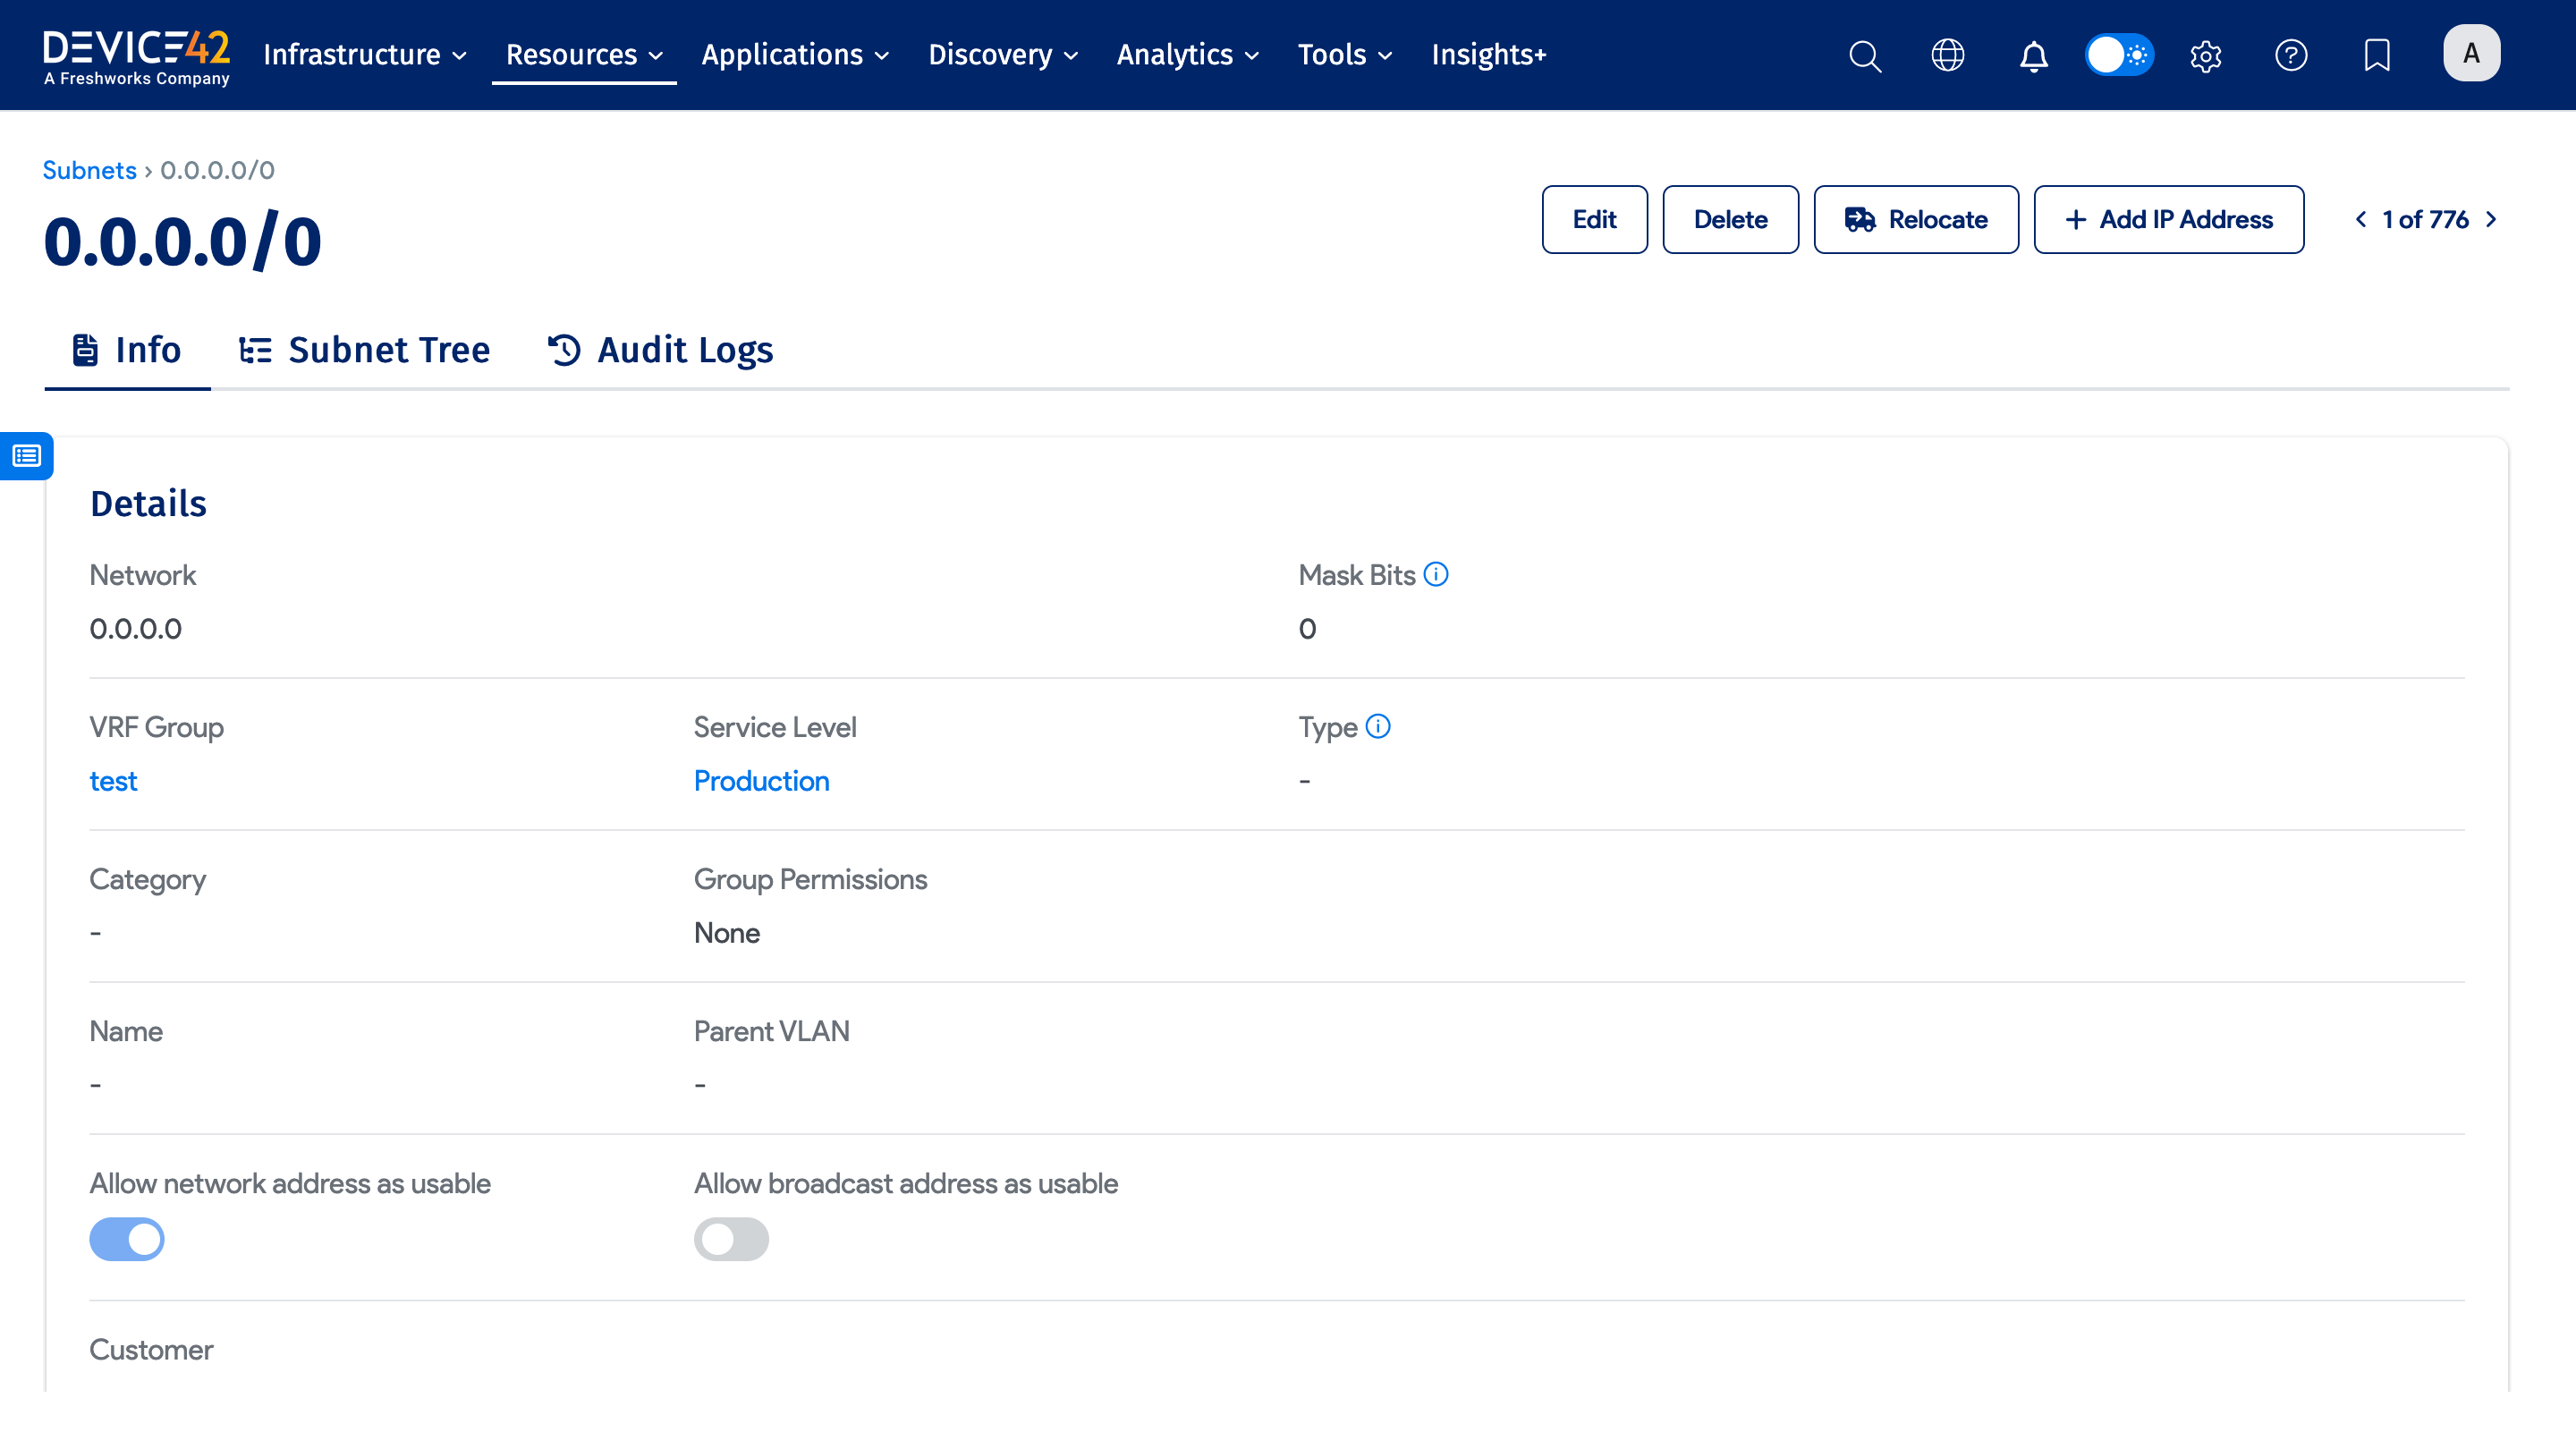Open the global search
The height and width of the screenshot is (1449, 2576).
click(x=1864, y=55)
